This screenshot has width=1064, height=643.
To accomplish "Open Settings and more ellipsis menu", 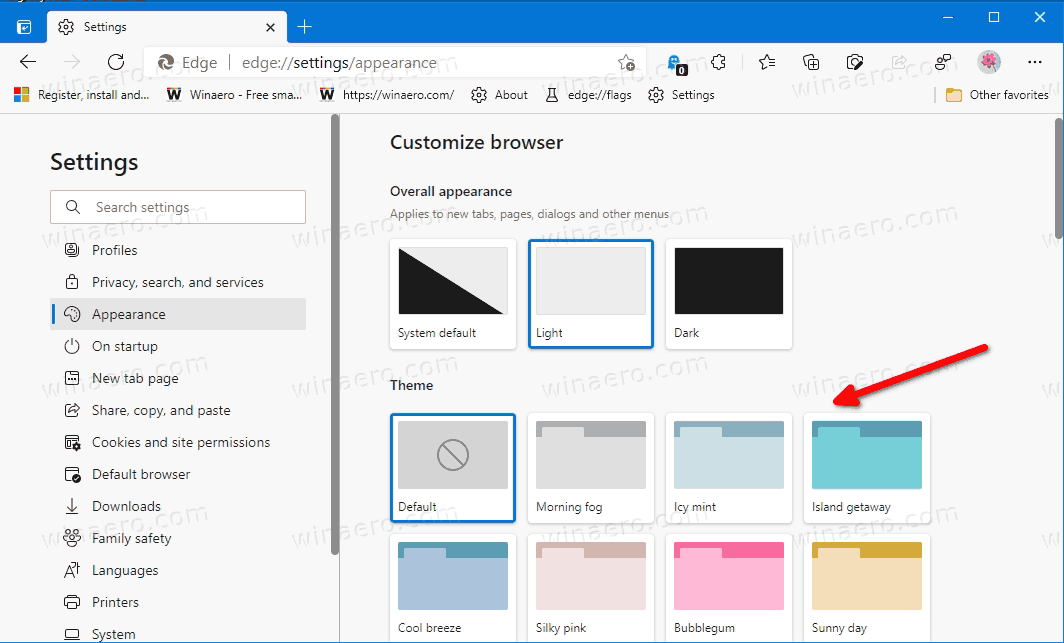I will tap(1035, 62).
